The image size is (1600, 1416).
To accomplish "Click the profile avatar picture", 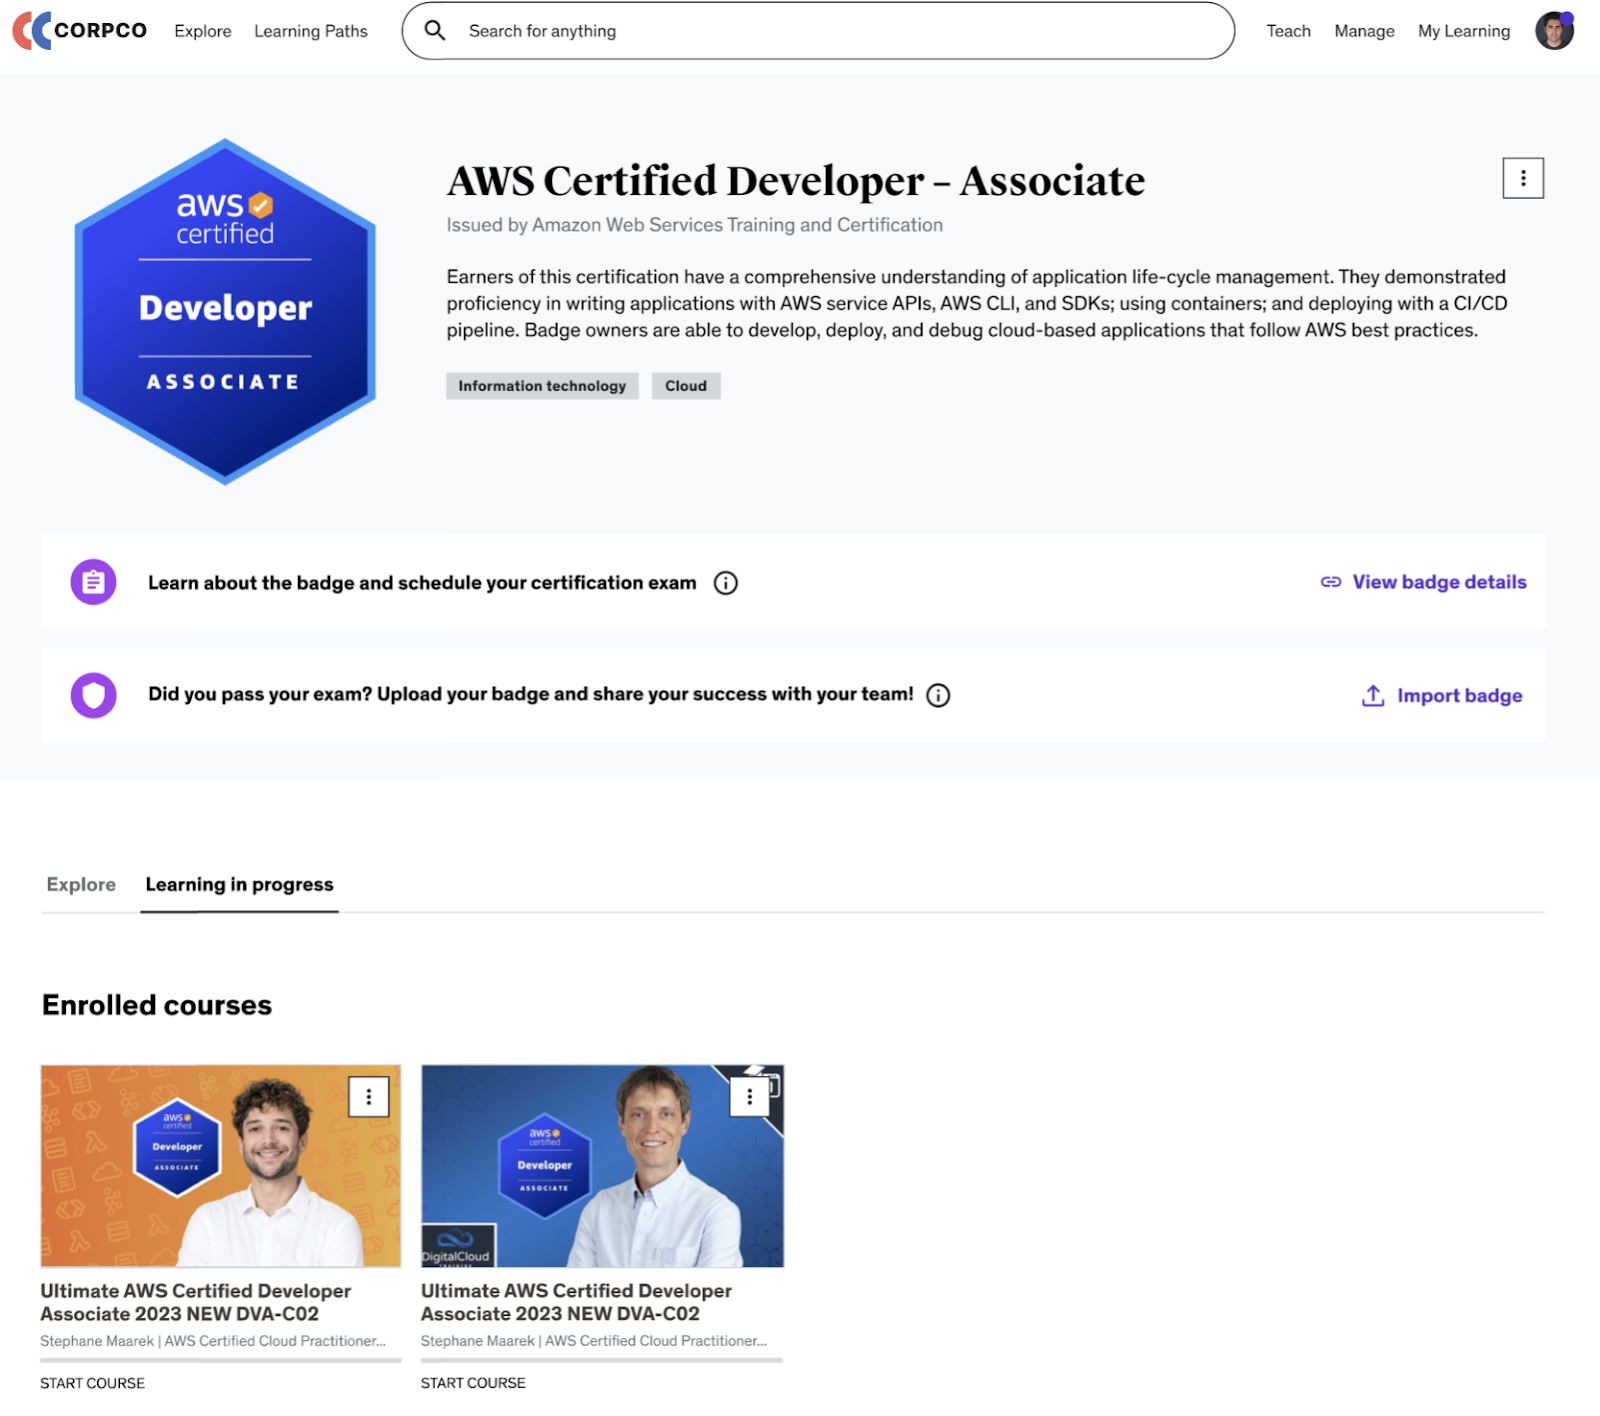I will pyautogui.click(x=1556, y=30).
